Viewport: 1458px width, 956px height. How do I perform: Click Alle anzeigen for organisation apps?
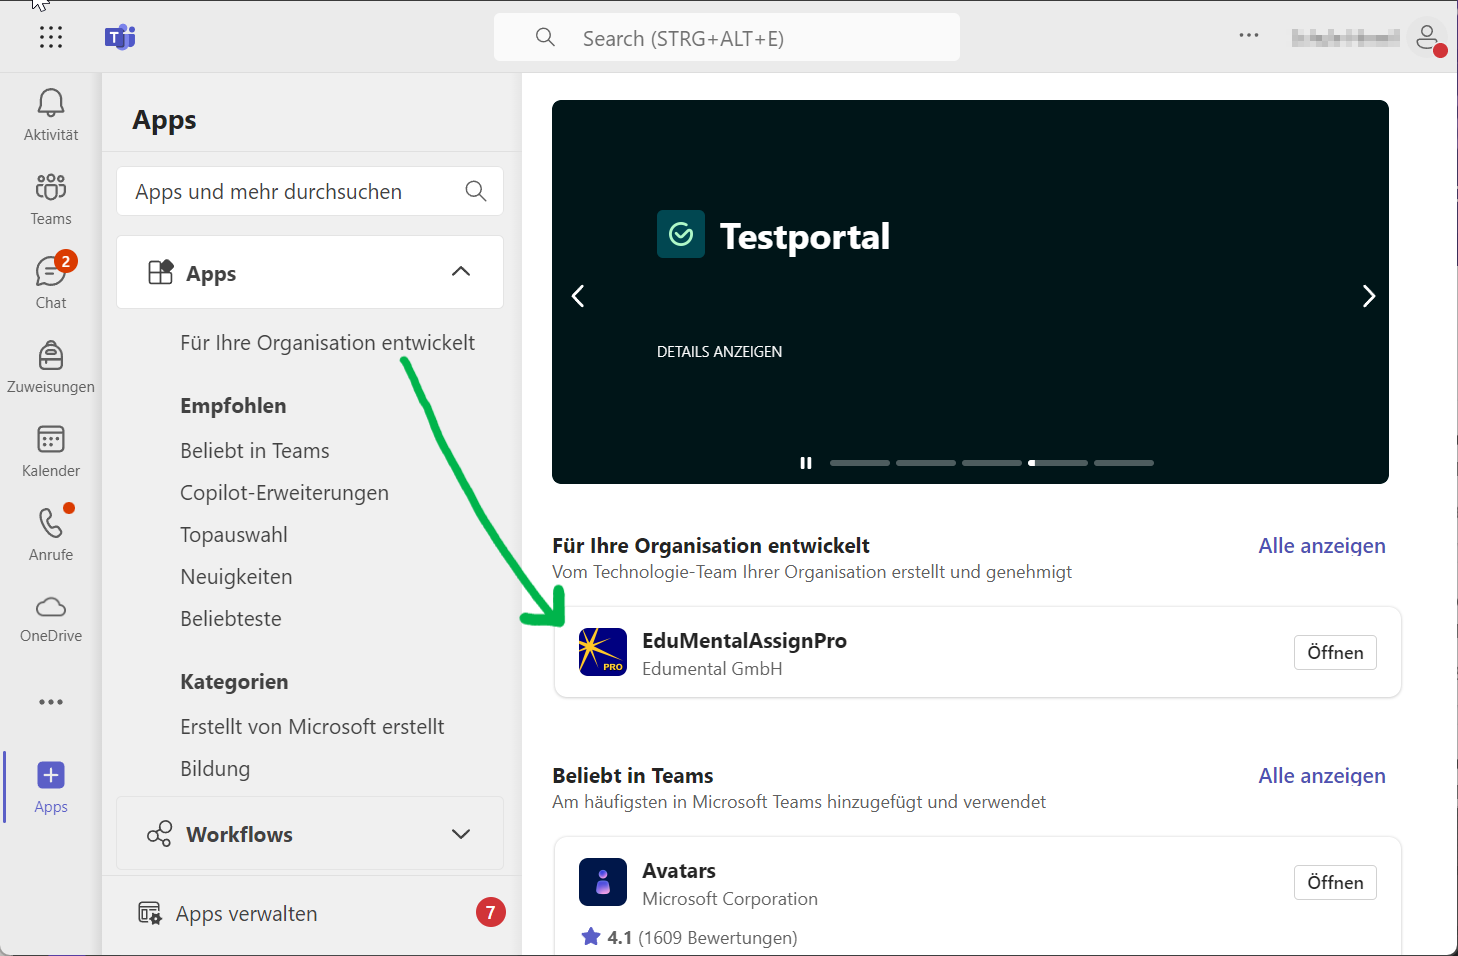(x=1322, y=546)
